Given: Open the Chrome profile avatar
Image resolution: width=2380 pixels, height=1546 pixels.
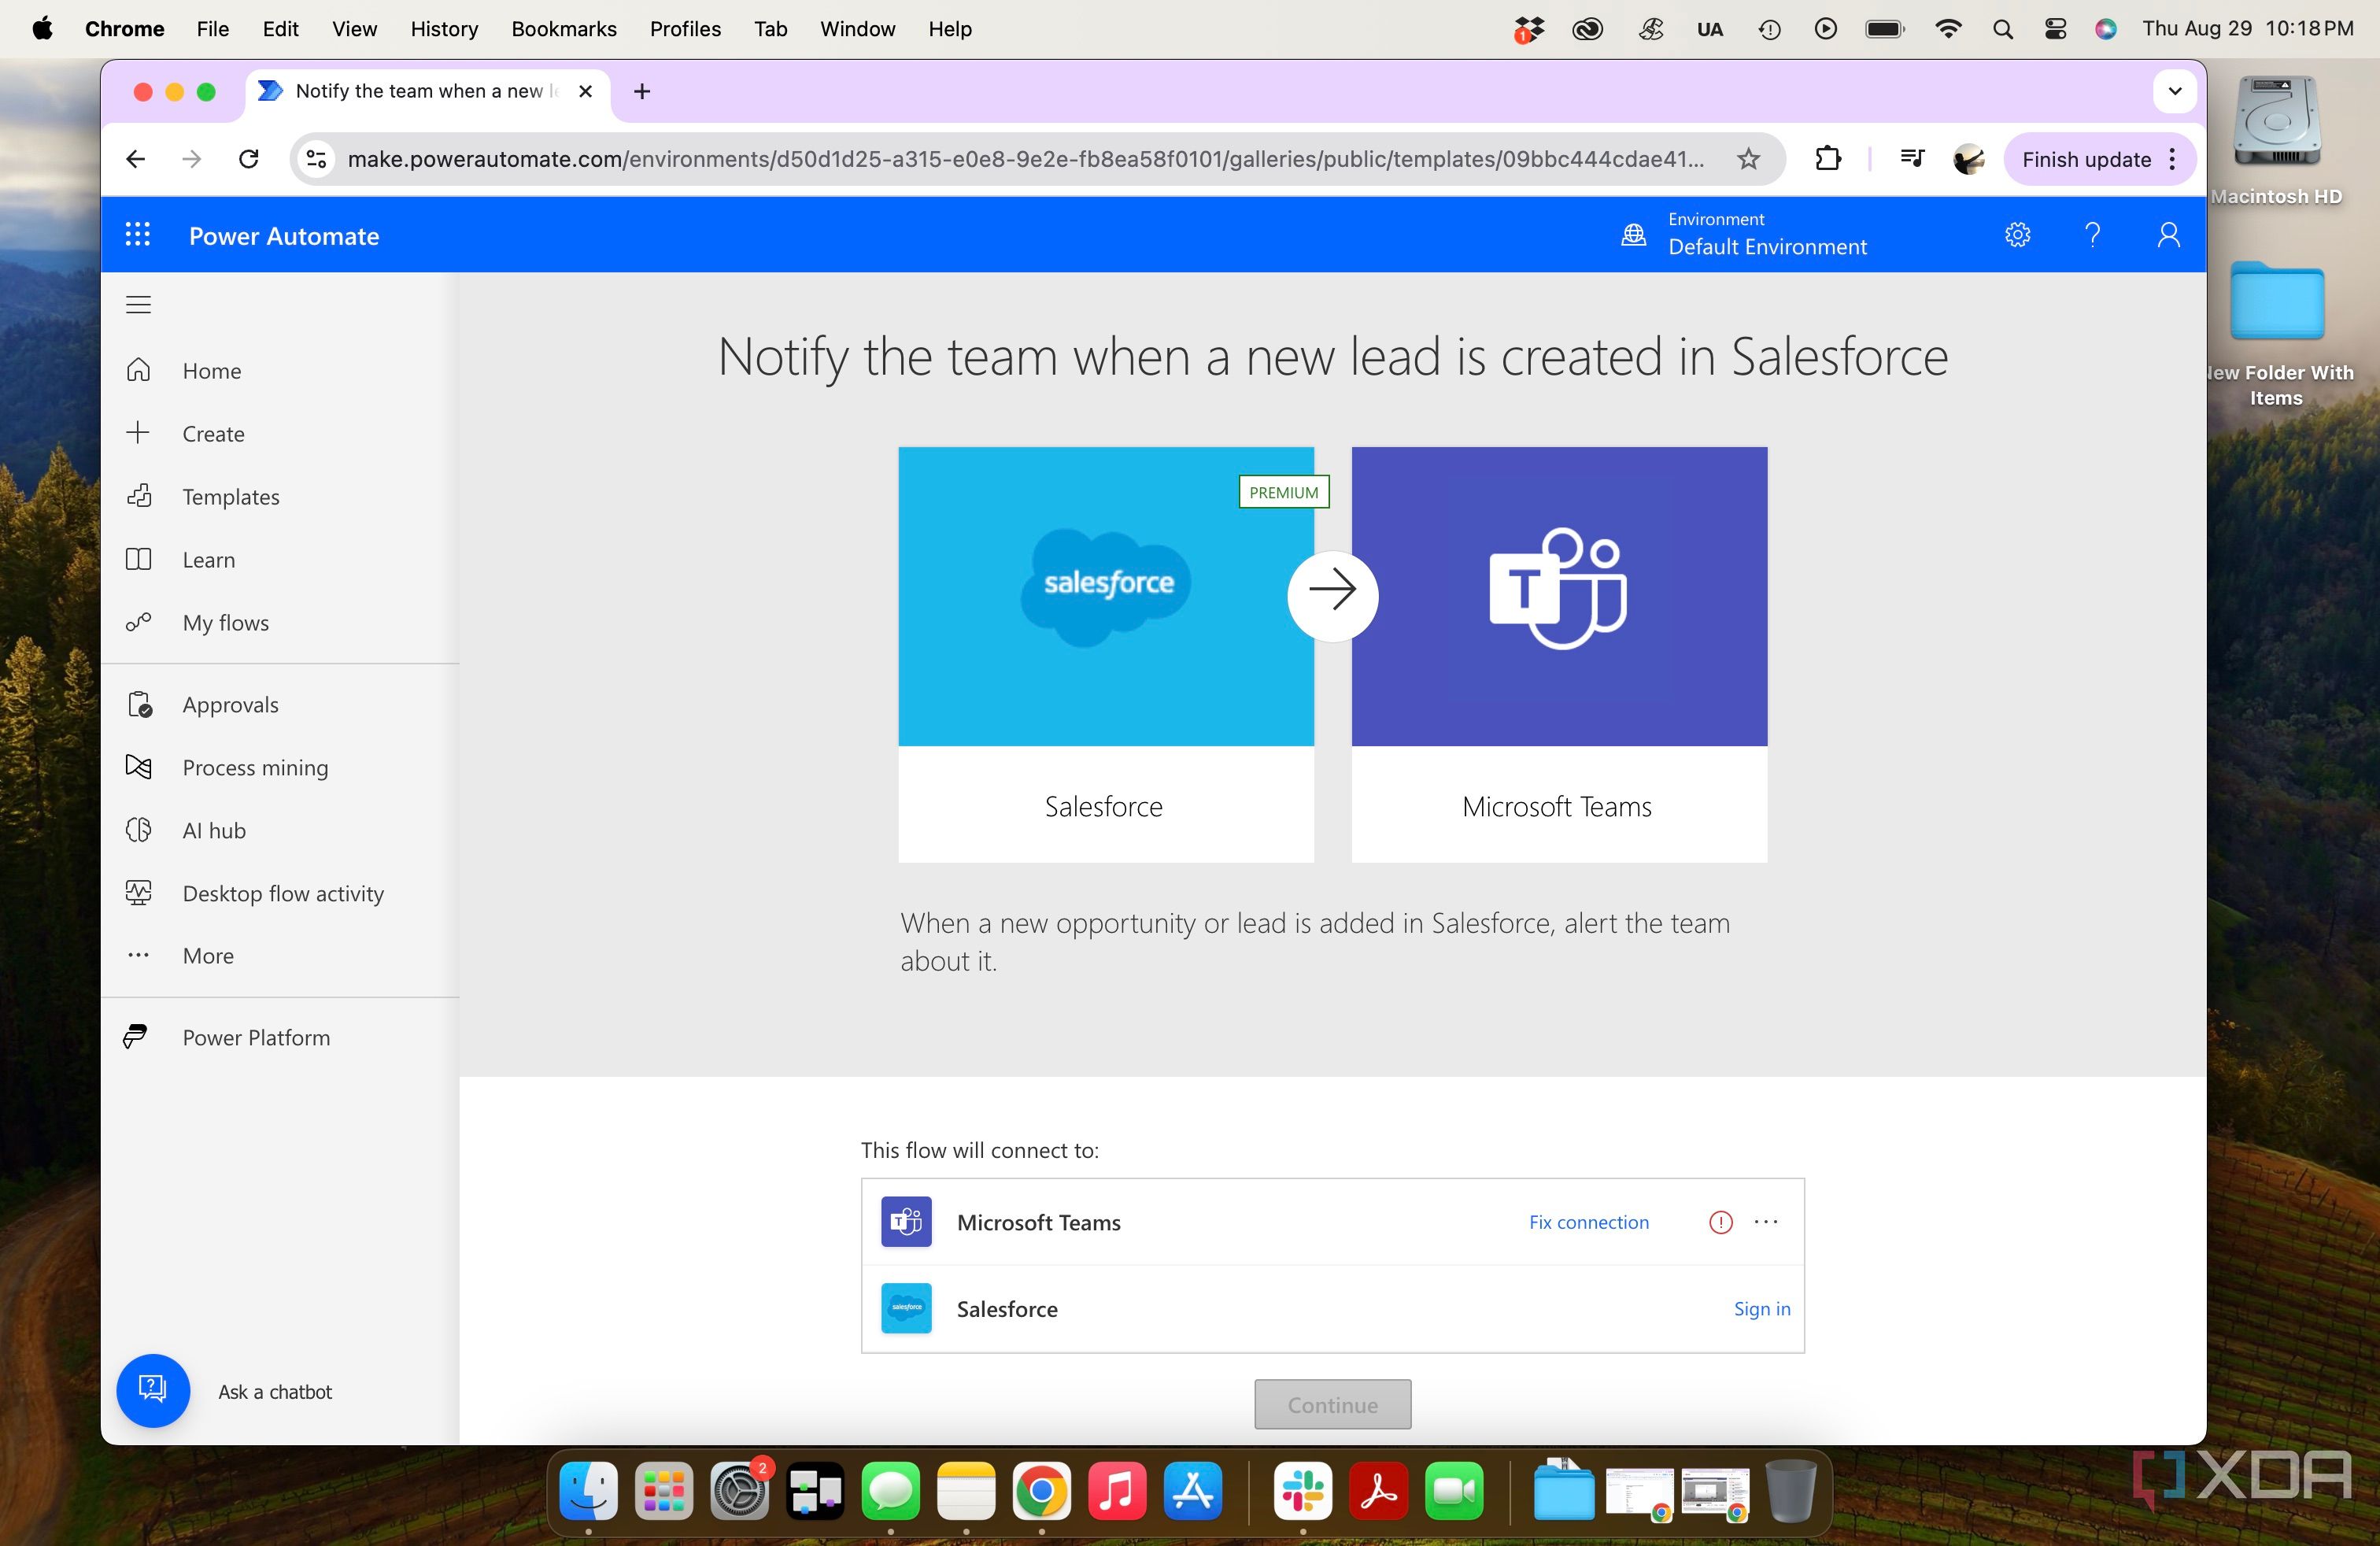Looking at the screenshot, I should tap(1969, 159).
